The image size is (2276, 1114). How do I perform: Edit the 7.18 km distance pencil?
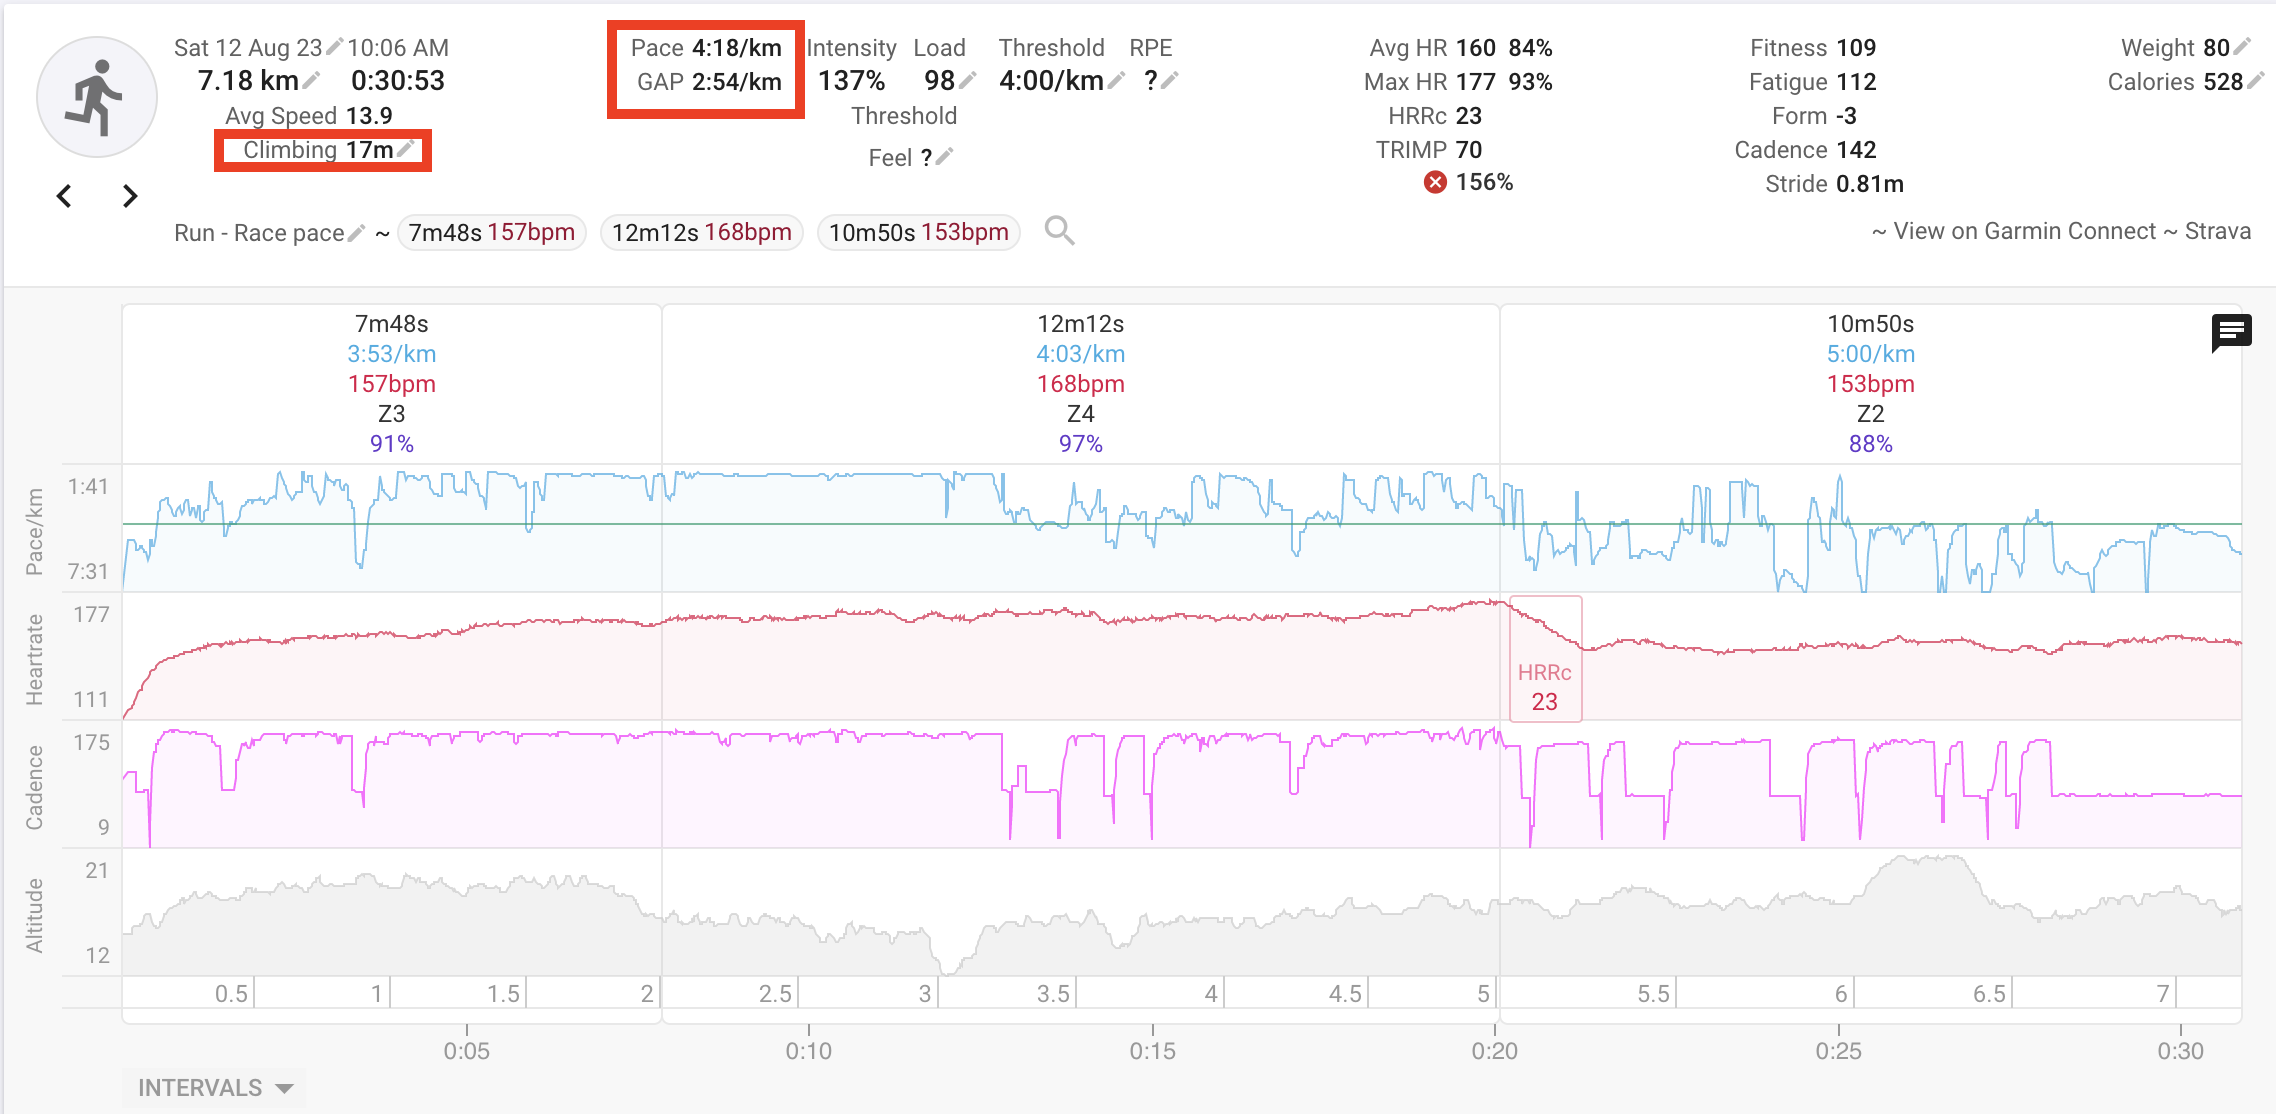(312, 80)
